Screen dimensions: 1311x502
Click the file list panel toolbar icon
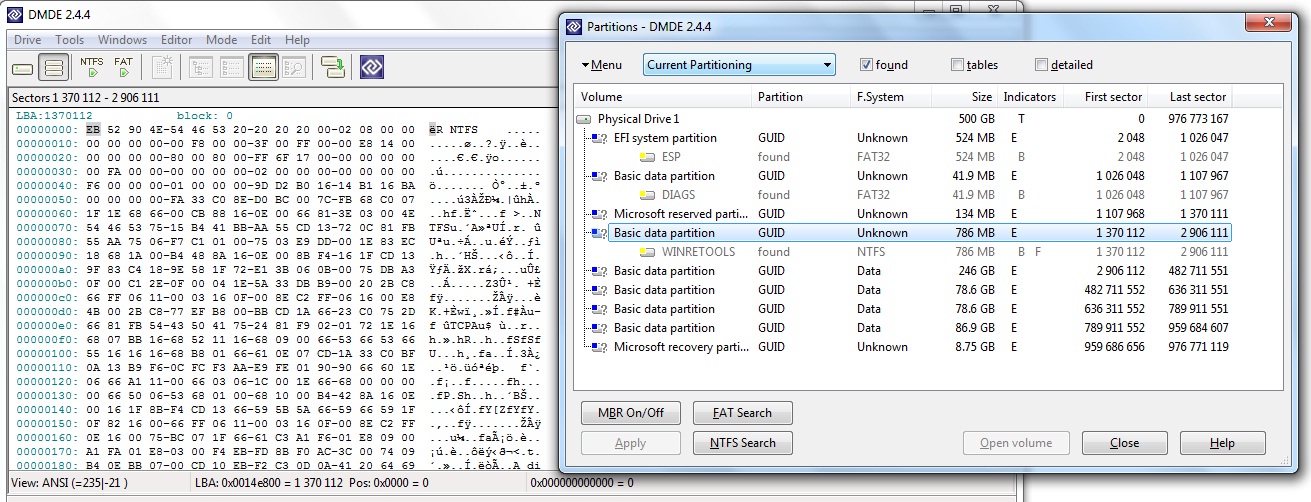pyautogui.click(x=232, y=67)
